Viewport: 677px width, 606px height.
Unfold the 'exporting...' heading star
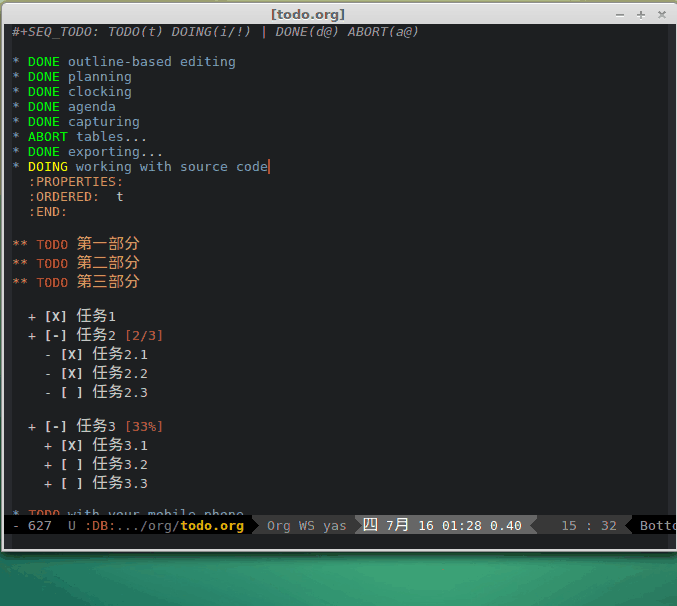pos(16,152)
